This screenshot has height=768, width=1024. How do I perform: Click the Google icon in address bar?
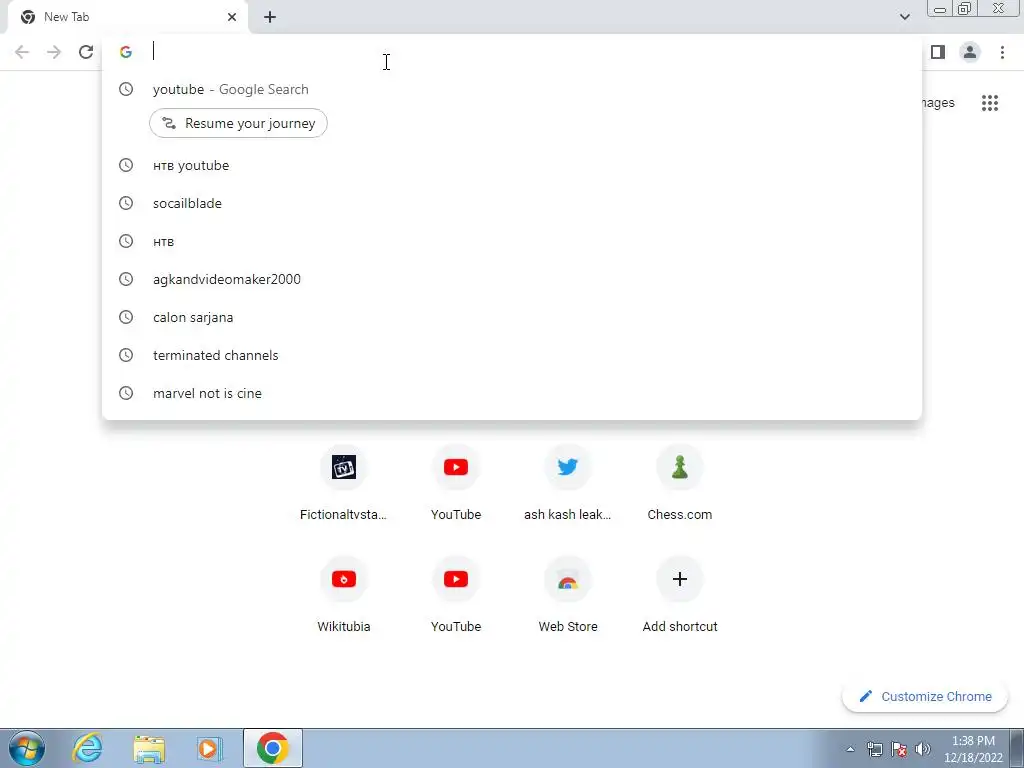(126, 52)
